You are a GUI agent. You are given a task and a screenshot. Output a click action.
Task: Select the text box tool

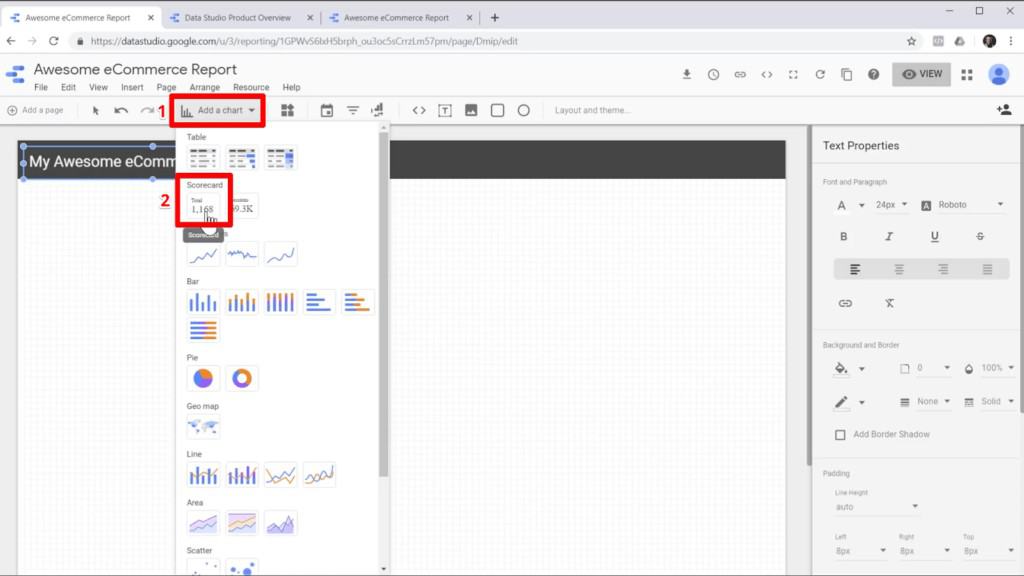click(x=445, y=110)
